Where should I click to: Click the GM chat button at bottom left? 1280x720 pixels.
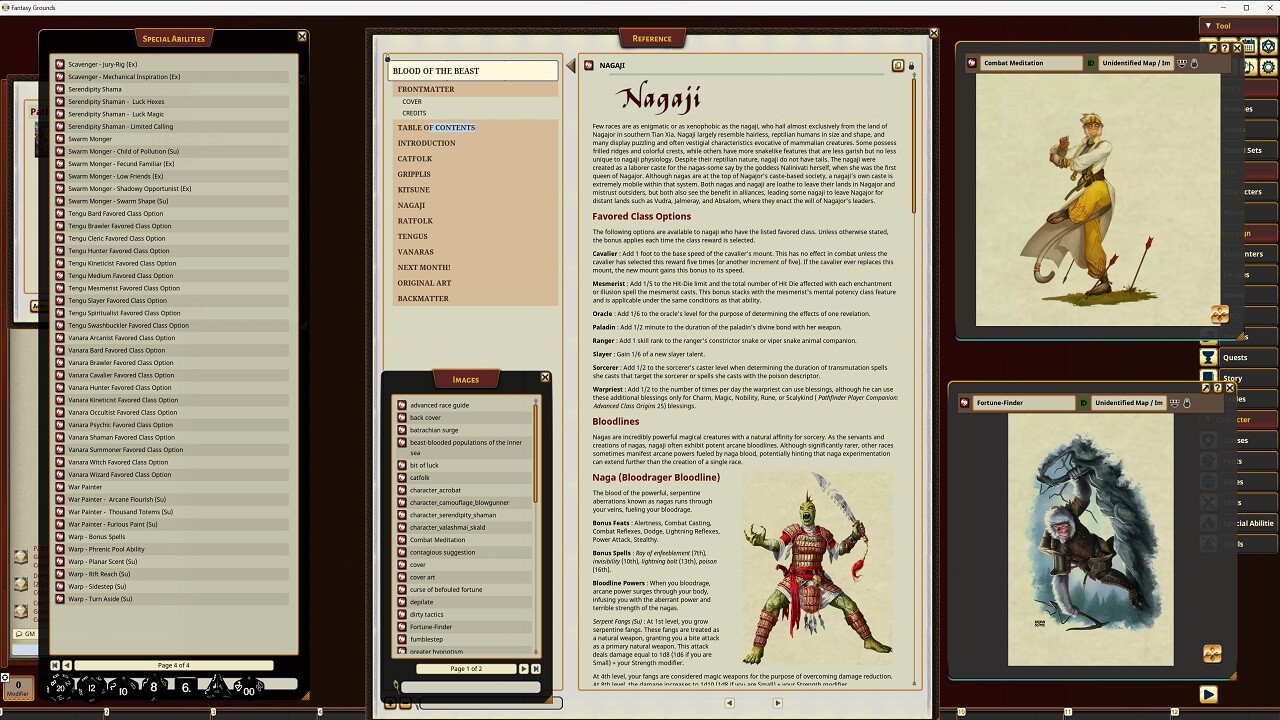pyautogui.click(x=27, y=633)
